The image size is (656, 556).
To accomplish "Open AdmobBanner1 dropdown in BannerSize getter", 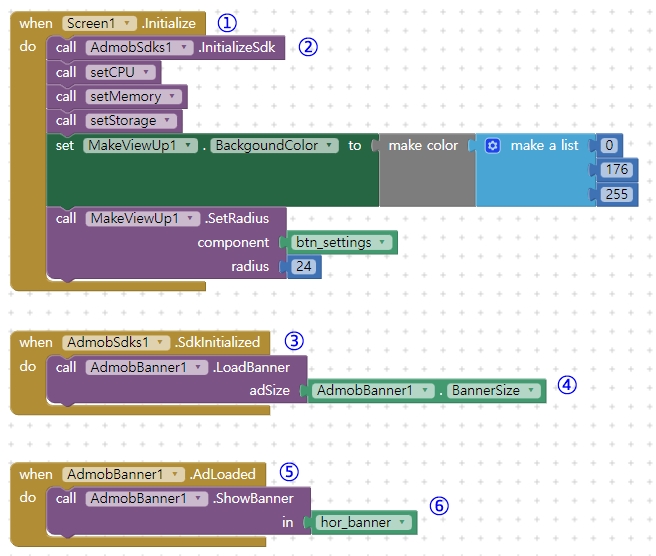I will pos(373,390).
